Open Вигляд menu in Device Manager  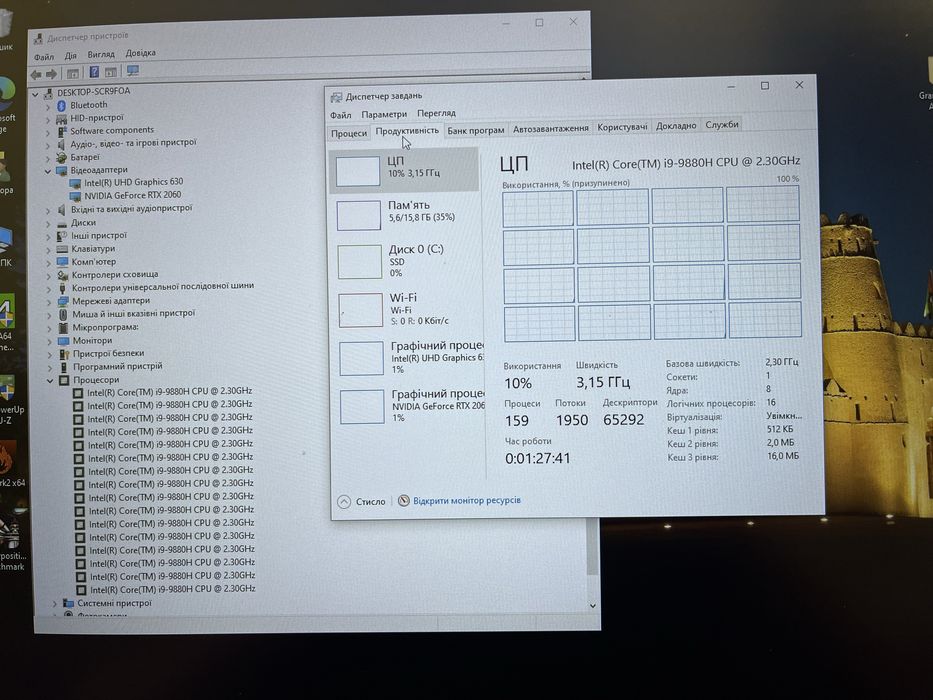point(101,54)
